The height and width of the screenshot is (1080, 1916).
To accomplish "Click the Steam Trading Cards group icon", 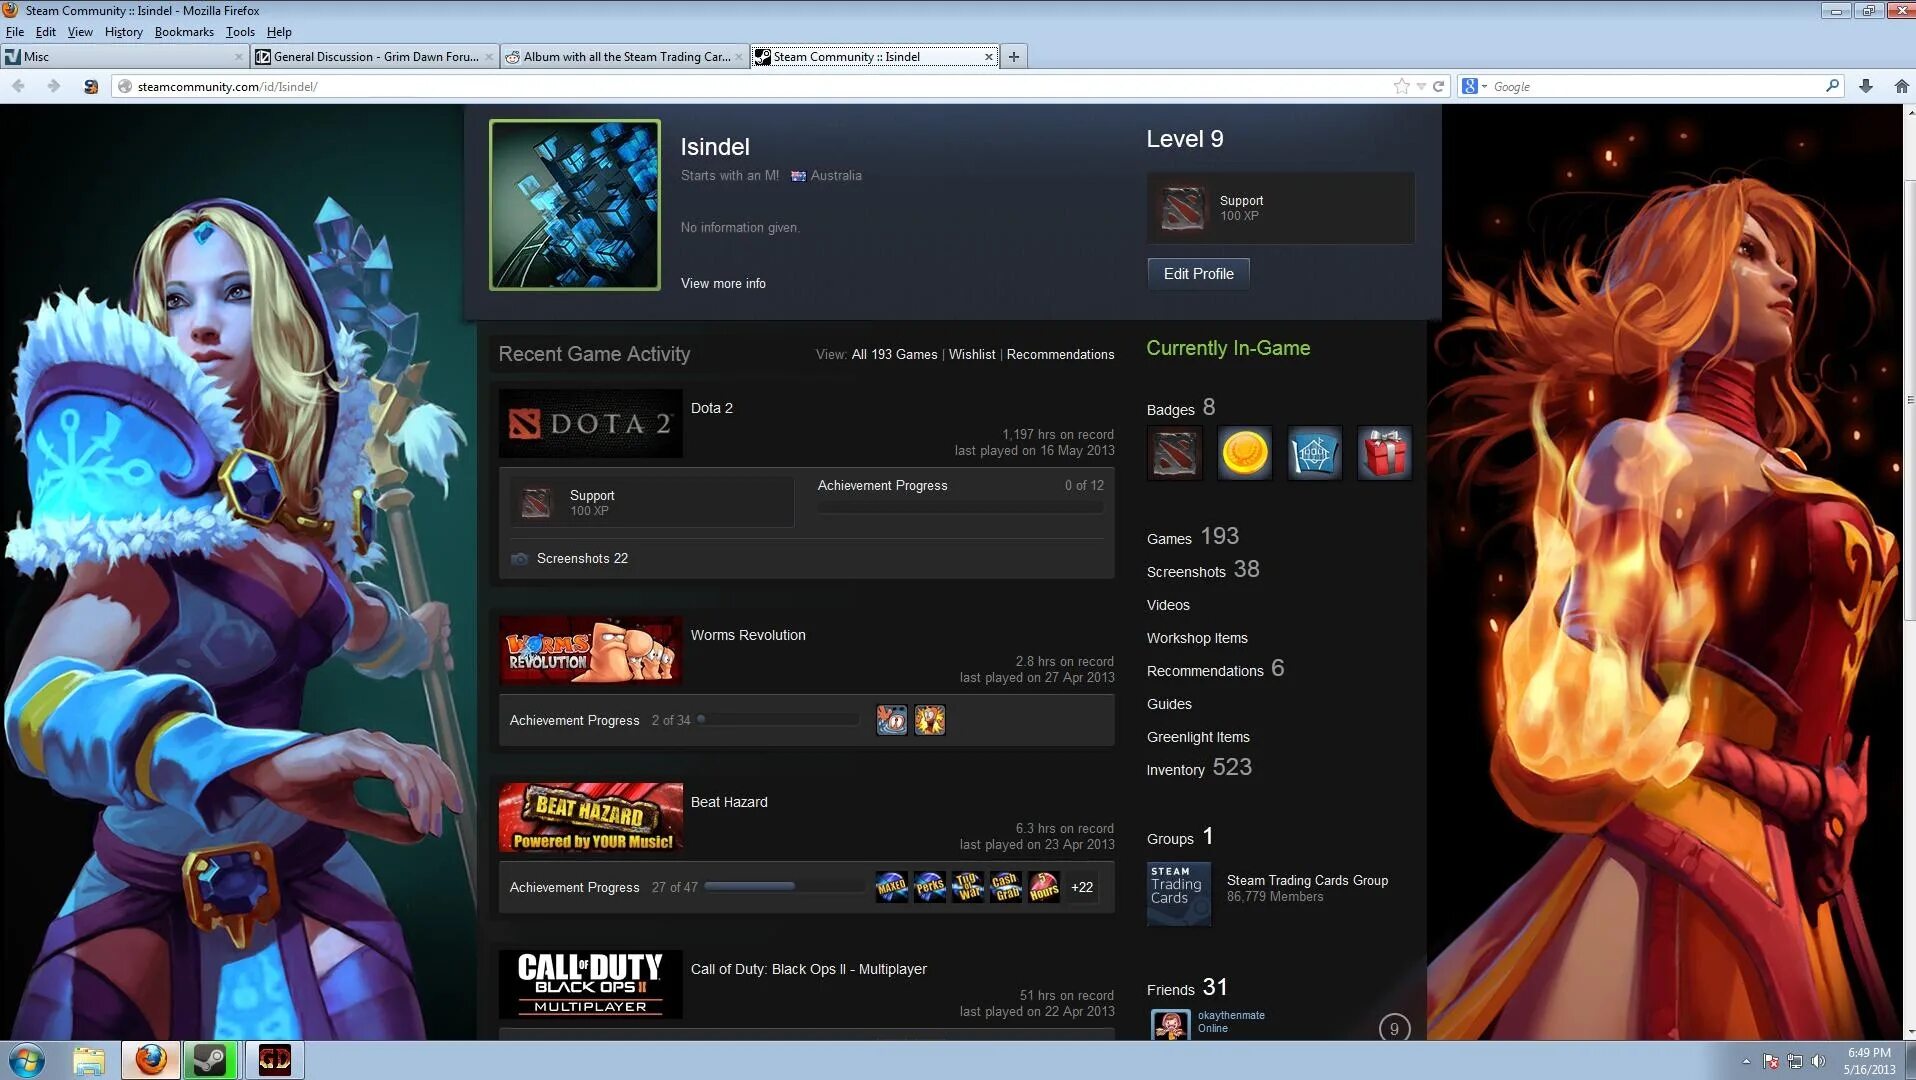I will [1179, 894].
